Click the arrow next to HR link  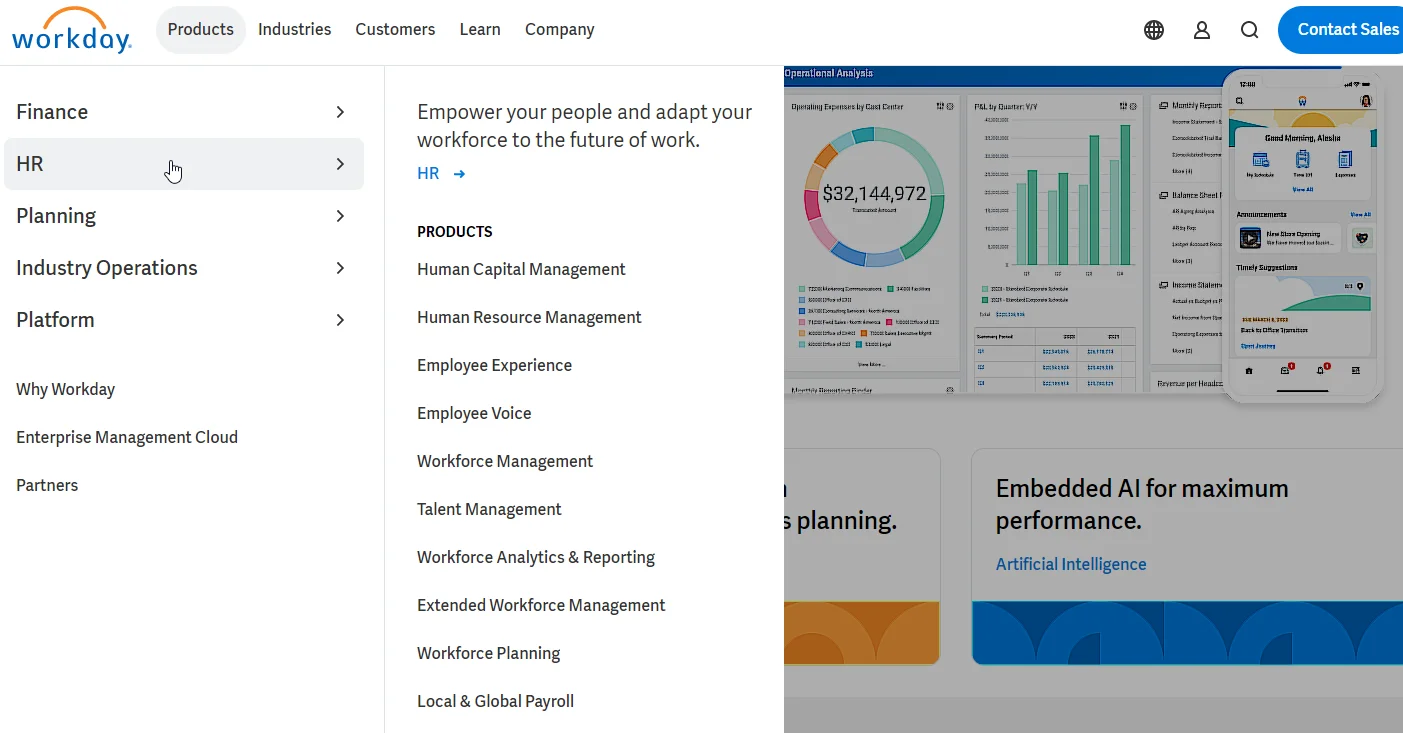click(x=459, y=174)
